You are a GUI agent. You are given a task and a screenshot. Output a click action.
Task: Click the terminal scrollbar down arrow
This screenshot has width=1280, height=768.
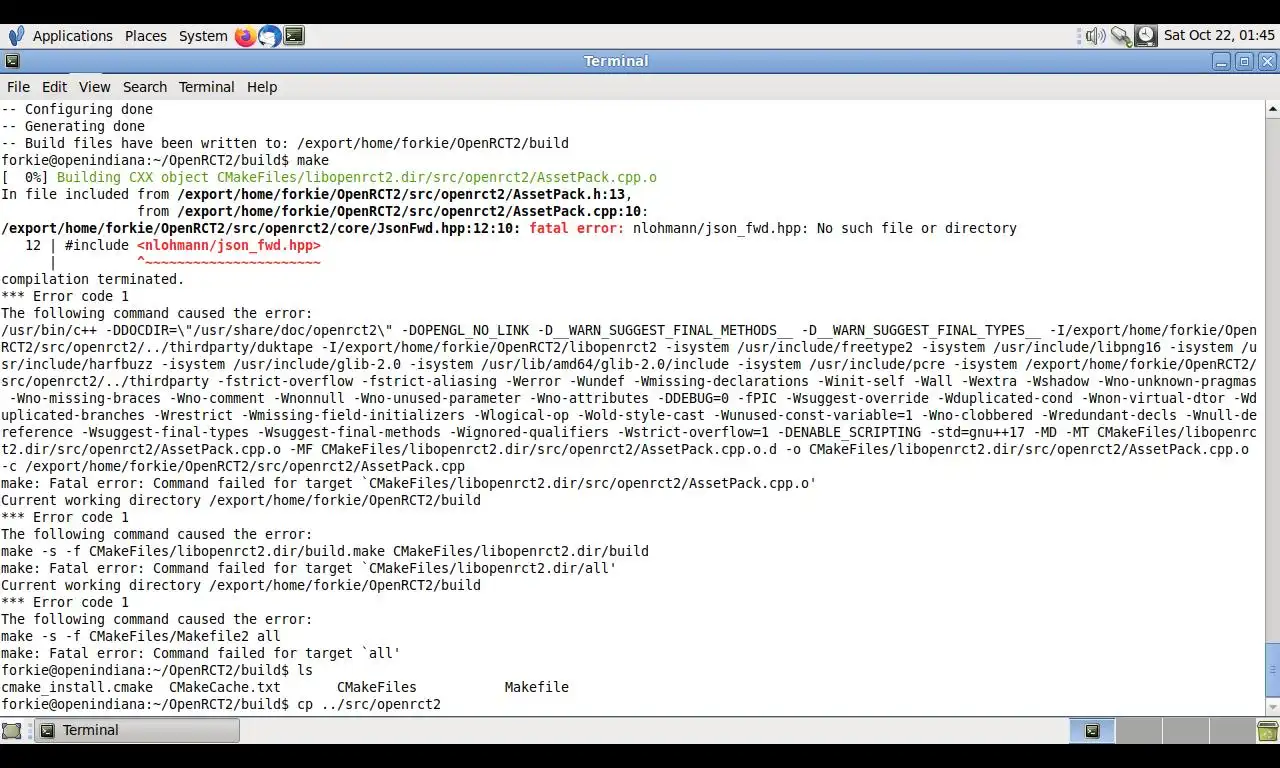(x=1273, y=707)
